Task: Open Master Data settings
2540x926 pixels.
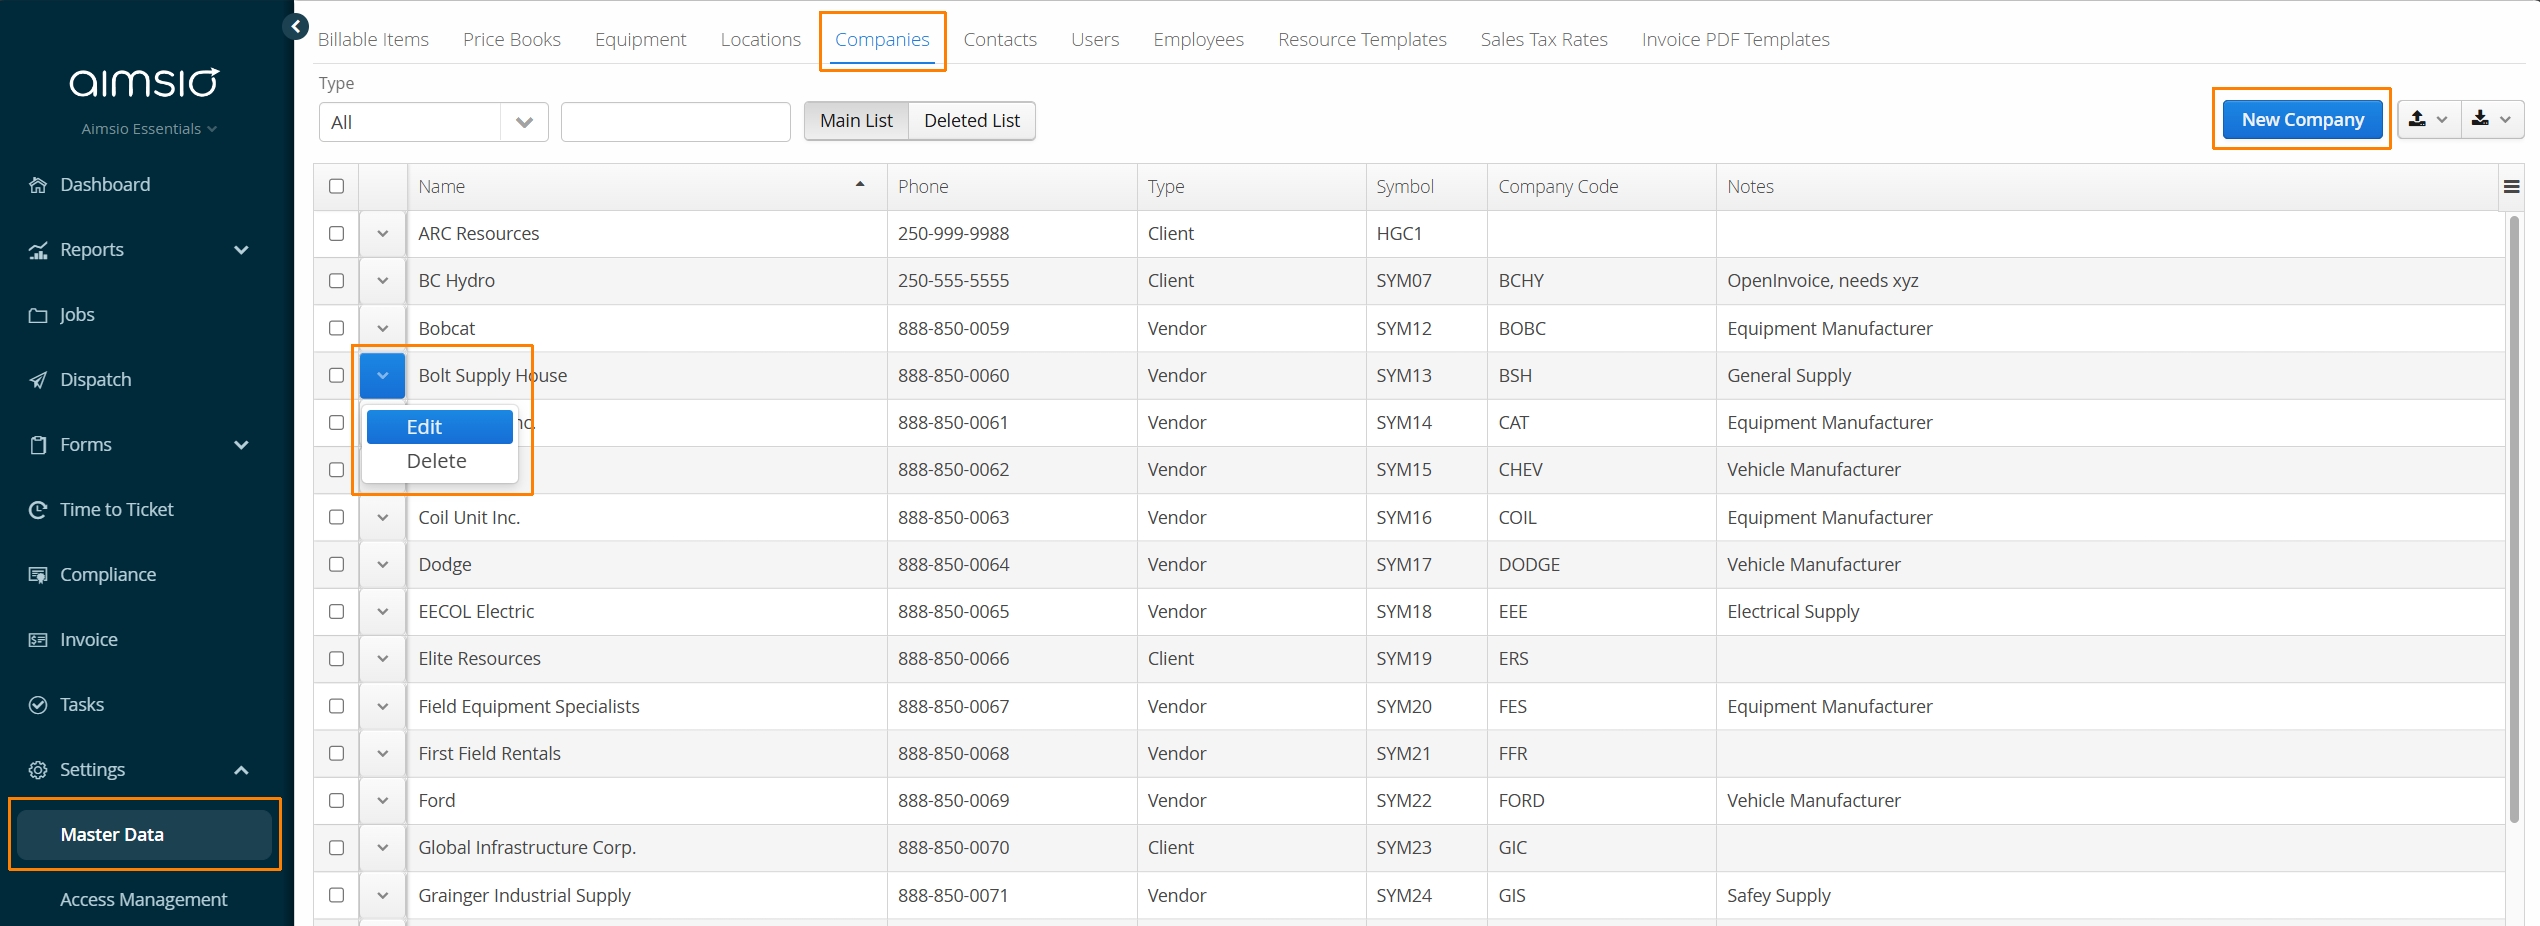Action: tap(145, 834)
